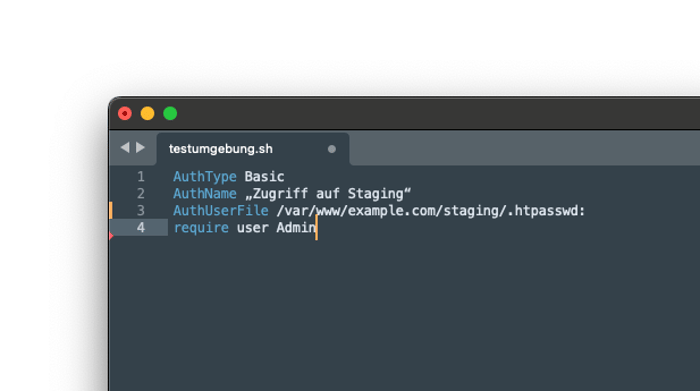
Task: Click the AuthName directive on line 2
Action: click(205, 194)
